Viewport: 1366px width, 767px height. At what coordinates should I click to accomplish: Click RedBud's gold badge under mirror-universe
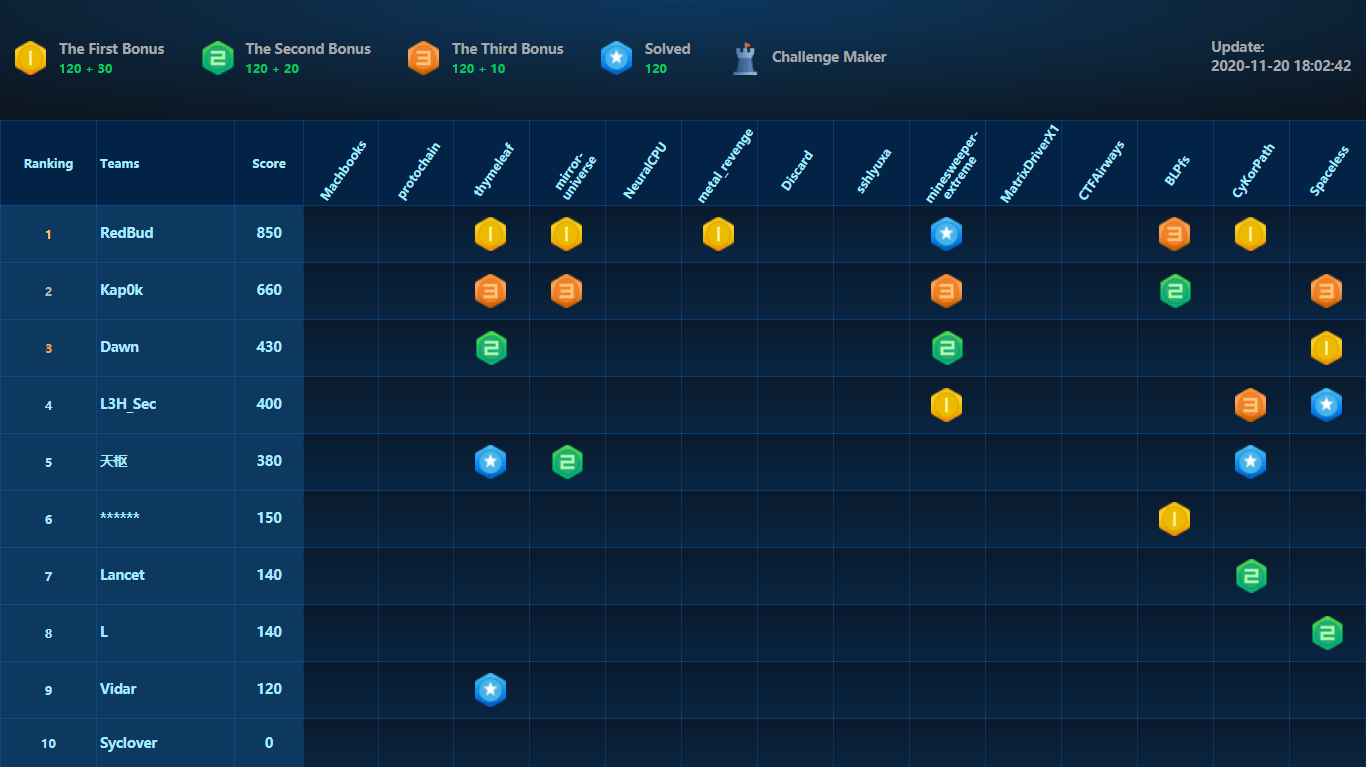[x=566, y=234]
